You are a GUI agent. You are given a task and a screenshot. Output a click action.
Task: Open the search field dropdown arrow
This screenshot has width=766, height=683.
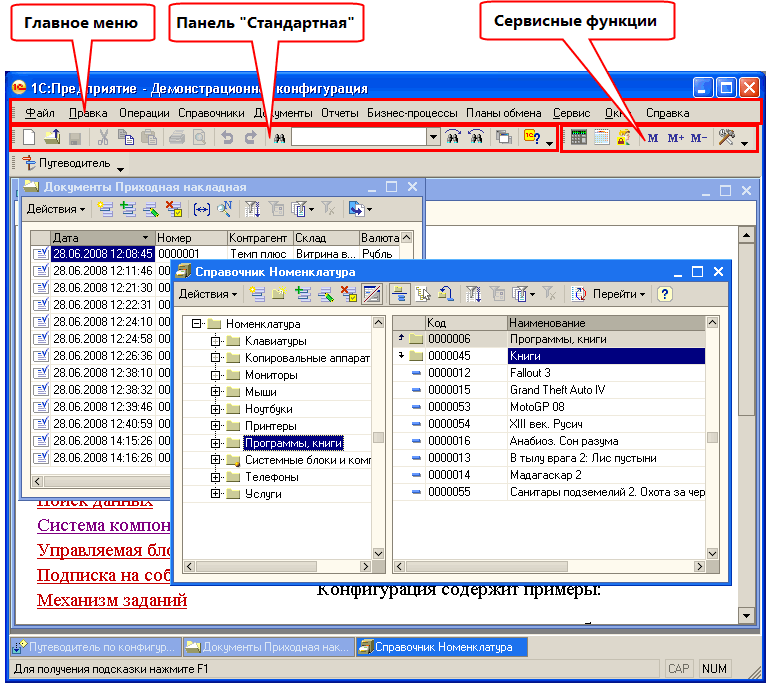pos(433,138)
